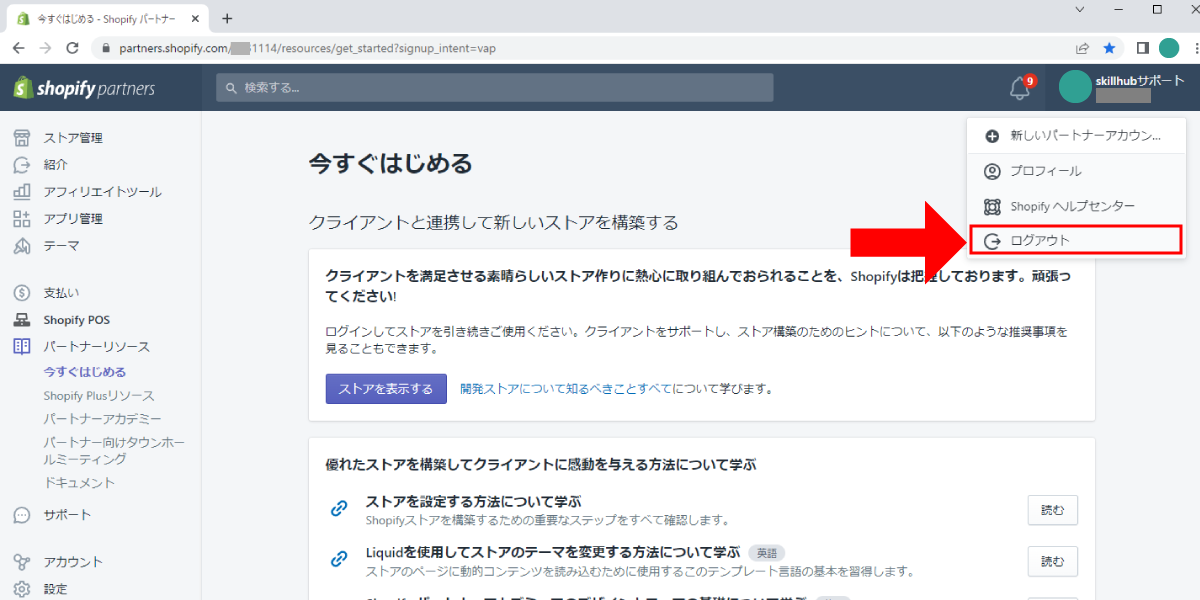
Task: Open a new browser tab
Action: click(227, 18)
